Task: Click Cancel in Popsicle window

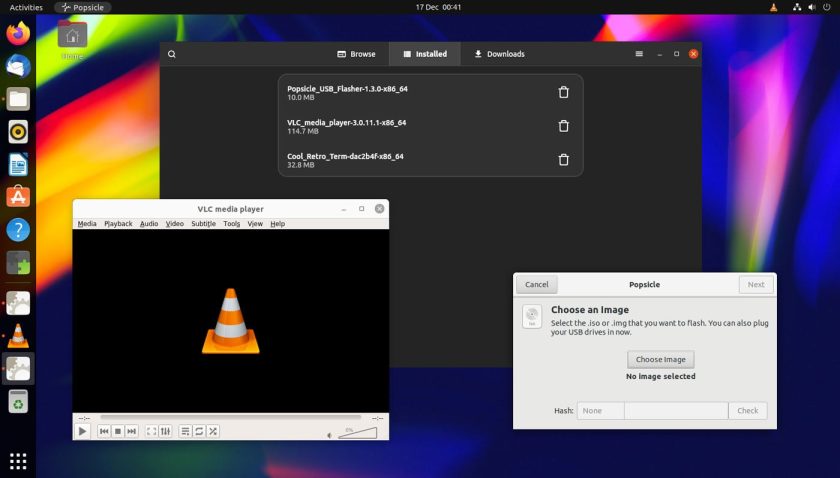Action: (537, 285)
